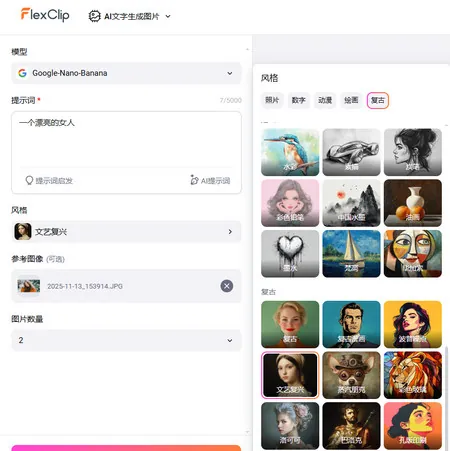The image size is (450, 451).
Task: Choose the 蒸汽朋克 dog style thumbnail
Action: click(x=351, y=375)
